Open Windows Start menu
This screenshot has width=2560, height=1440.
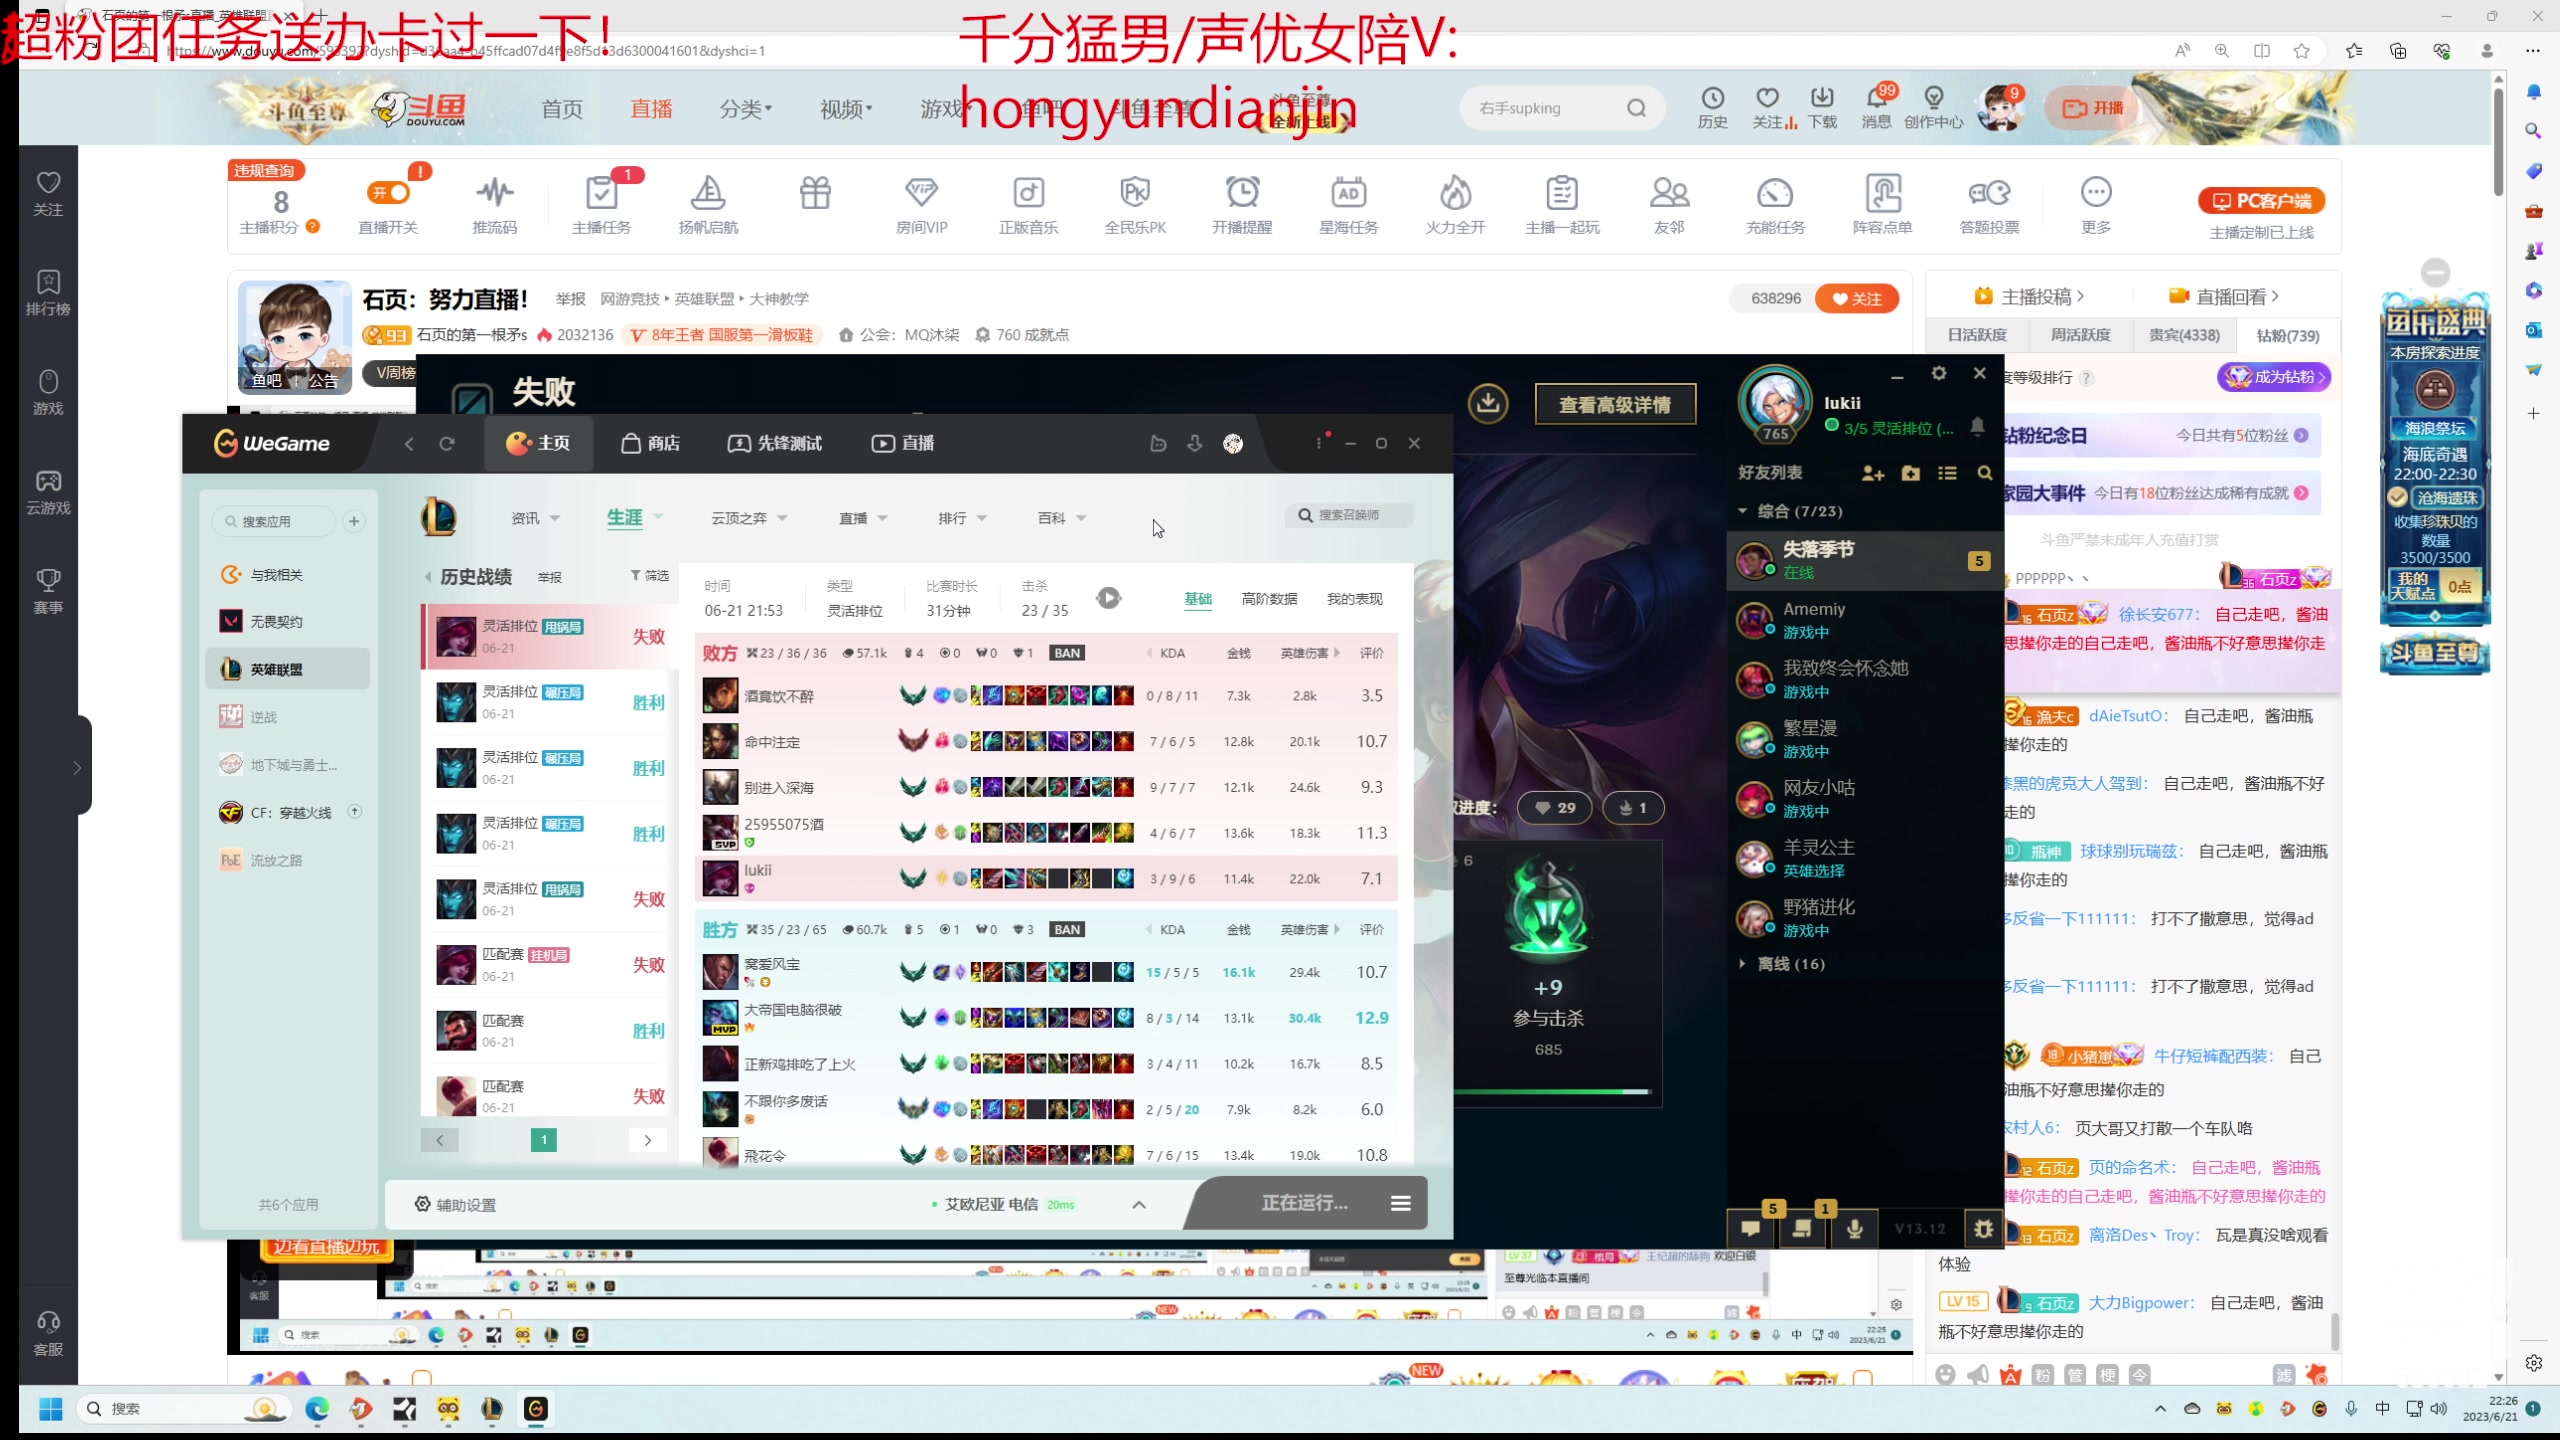pos(50,1409)
